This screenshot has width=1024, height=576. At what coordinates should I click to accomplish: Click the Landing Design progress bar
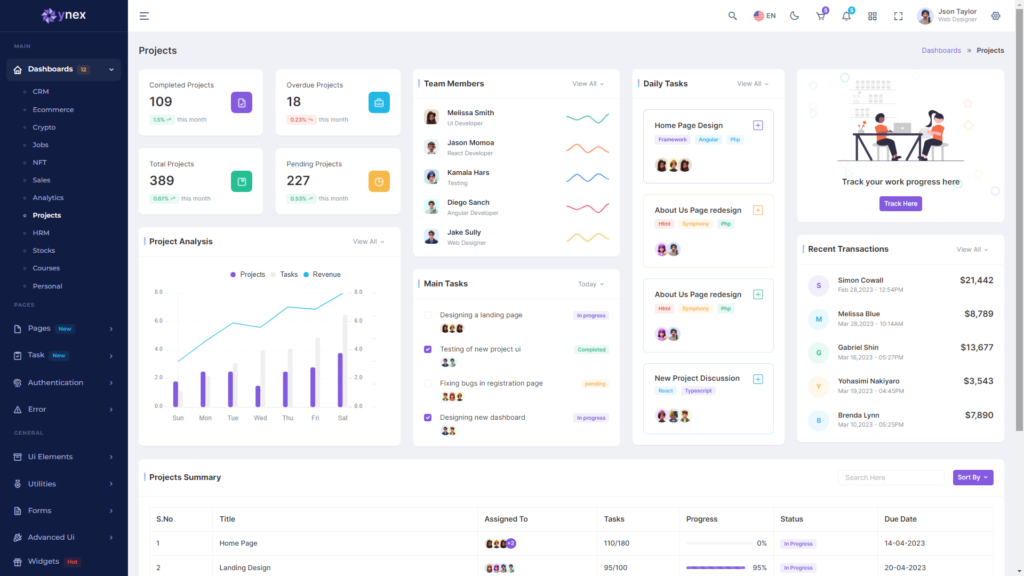(x=716, y=568)
